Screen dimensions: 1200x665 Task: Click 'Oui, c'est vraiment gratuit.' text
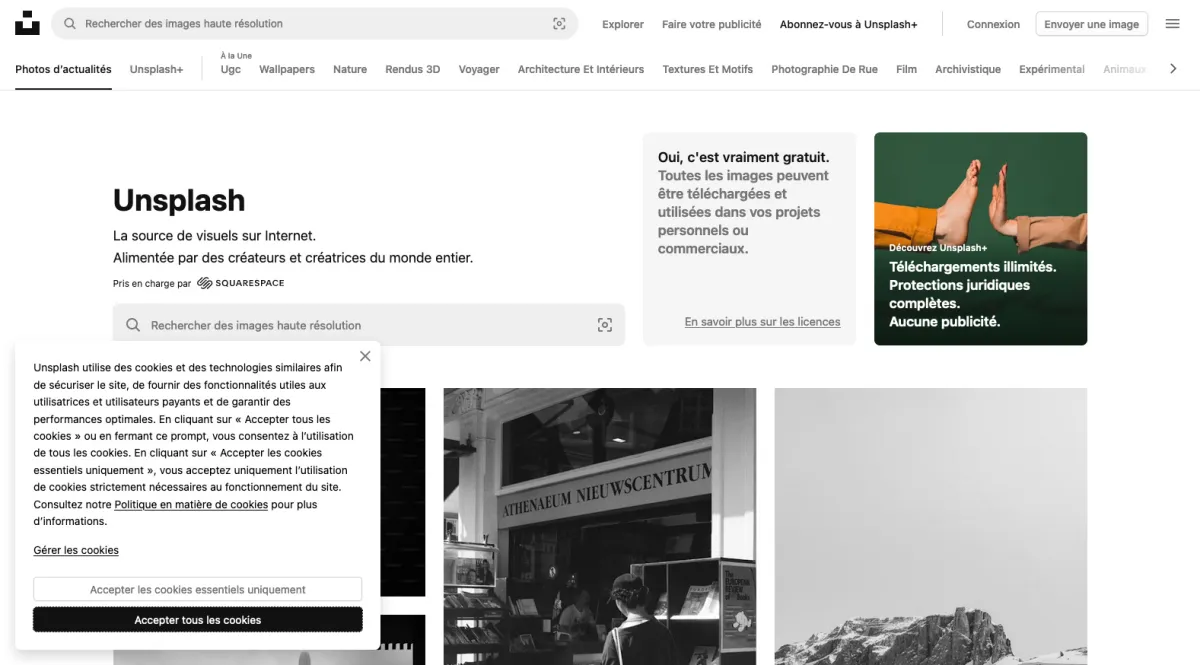(743, 157)
